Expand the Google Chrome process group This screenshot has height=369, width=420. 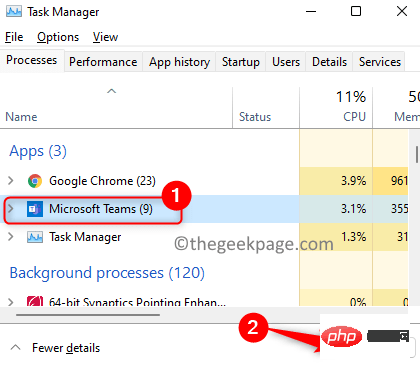tap(11, 181)
